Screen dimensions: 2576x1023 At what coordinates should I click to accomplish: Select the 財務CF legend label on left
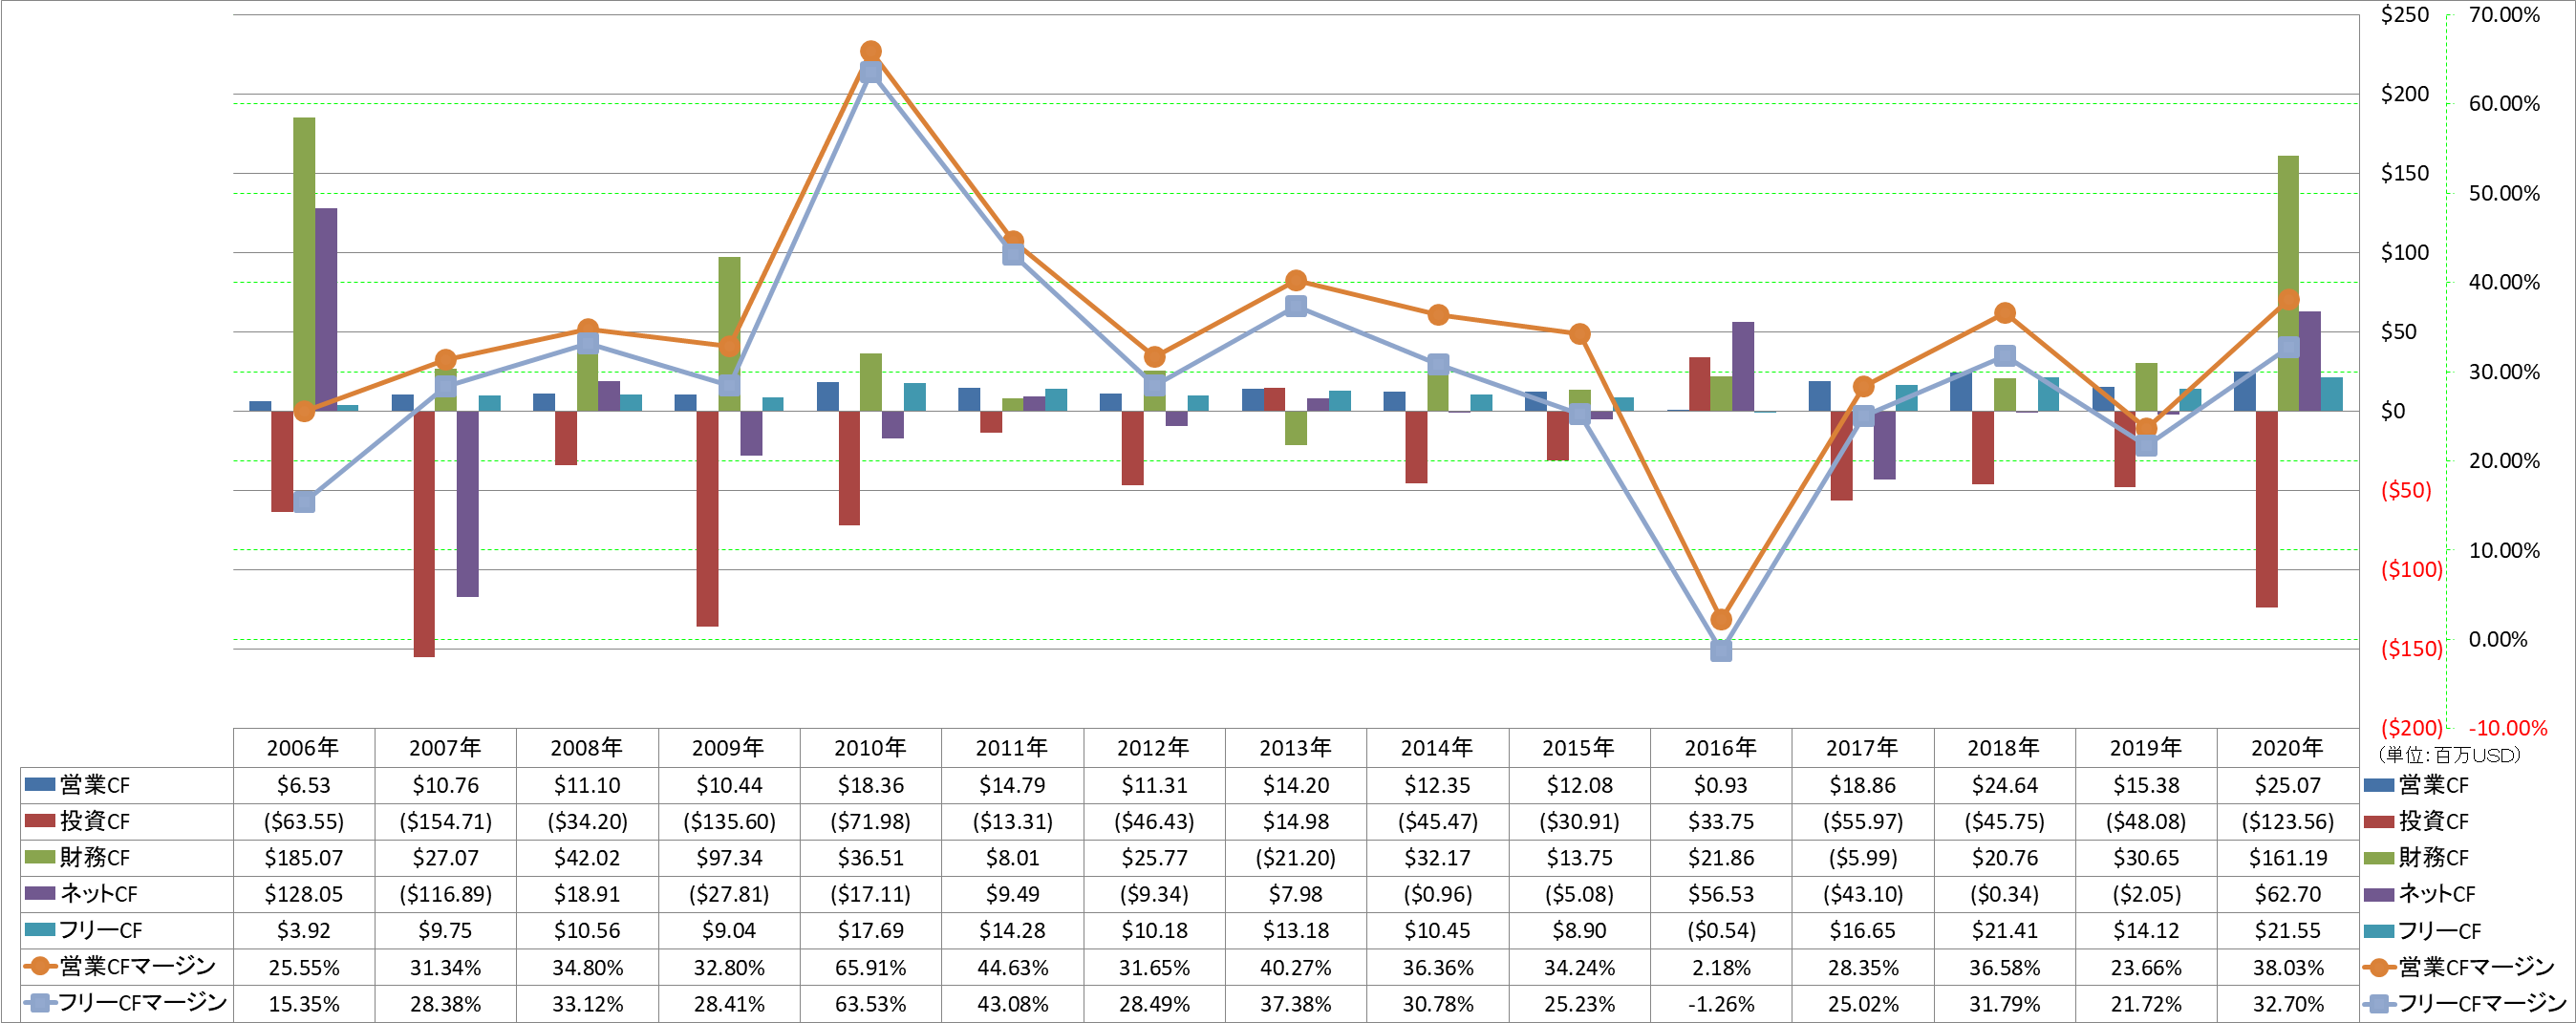point(95,858)
